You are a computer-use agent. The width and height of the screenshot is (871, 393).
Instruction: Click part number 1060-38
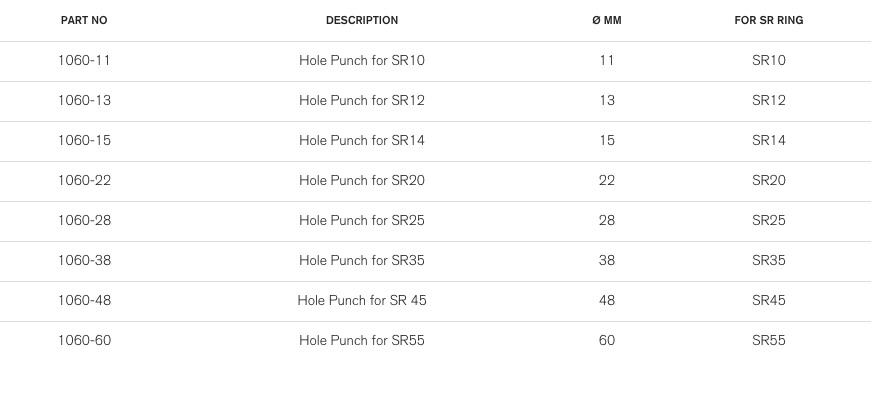(x=84, y=260)
